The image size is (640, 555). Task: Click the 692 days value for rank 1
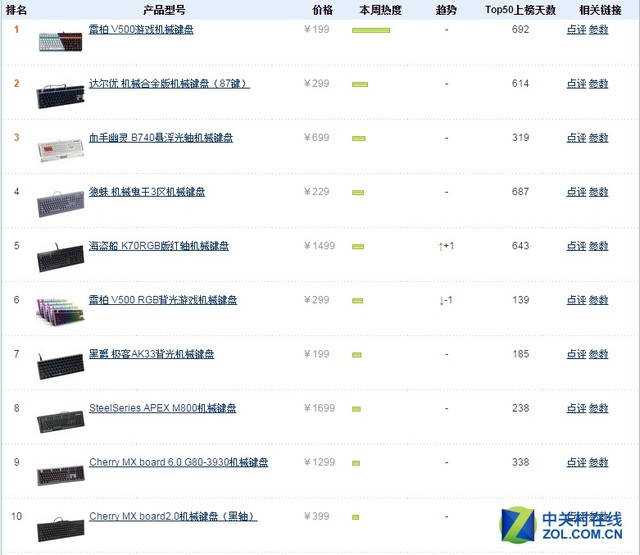520,29
